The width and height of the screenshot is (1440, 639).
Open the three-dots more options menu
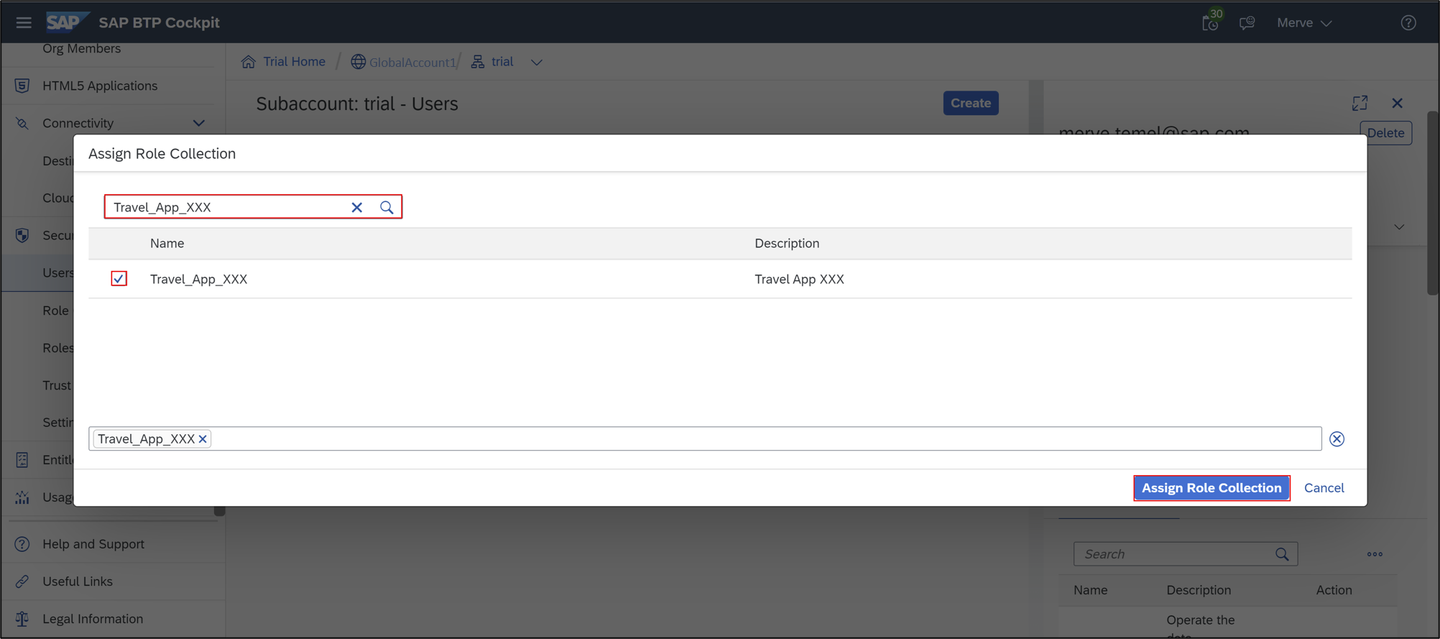click(x=1375, y=554)
